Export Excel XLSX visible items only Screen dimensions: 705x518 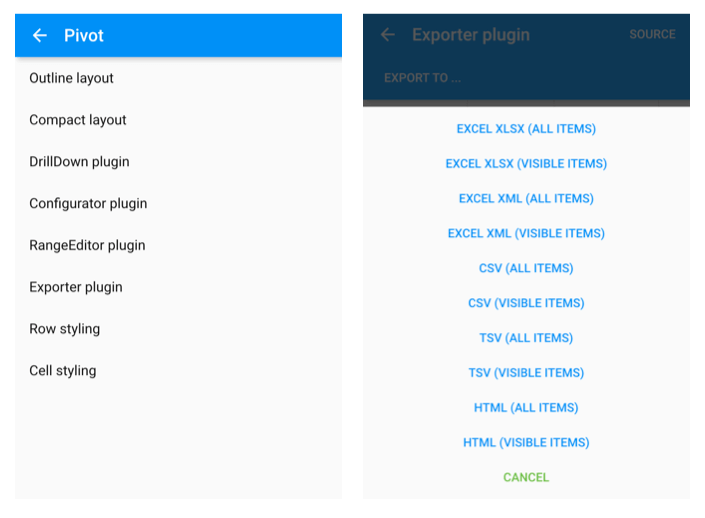(526, 164)
